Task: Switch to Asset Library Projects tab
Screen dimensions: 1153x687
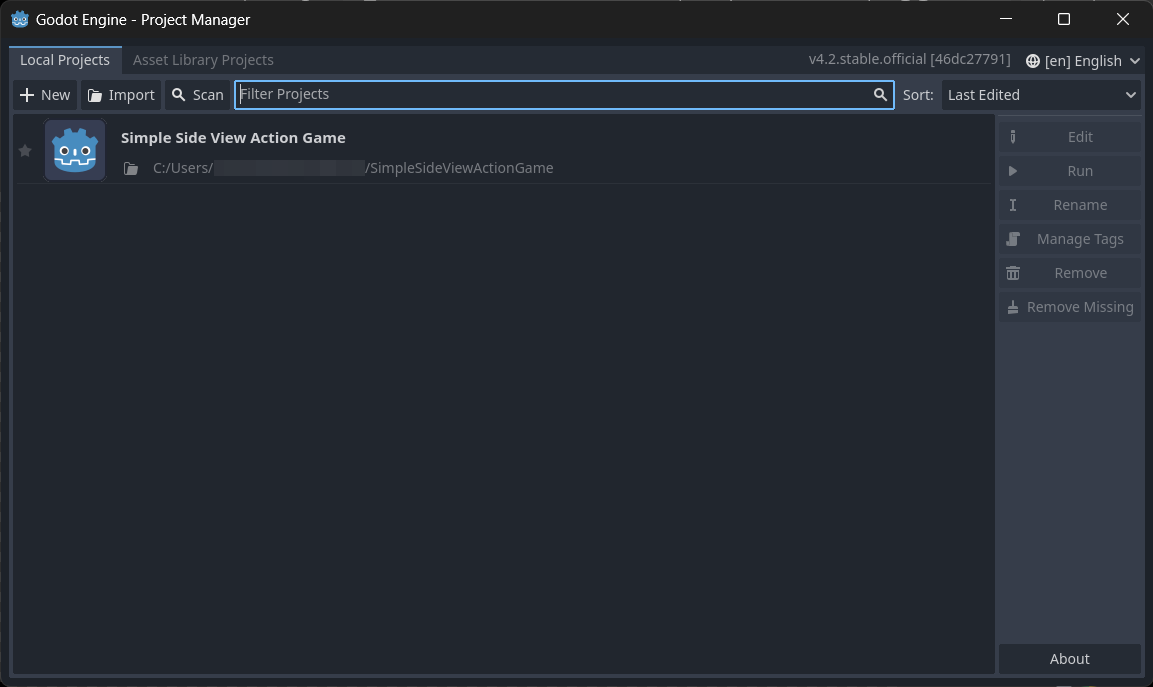Action: click(x=203, y=60)
